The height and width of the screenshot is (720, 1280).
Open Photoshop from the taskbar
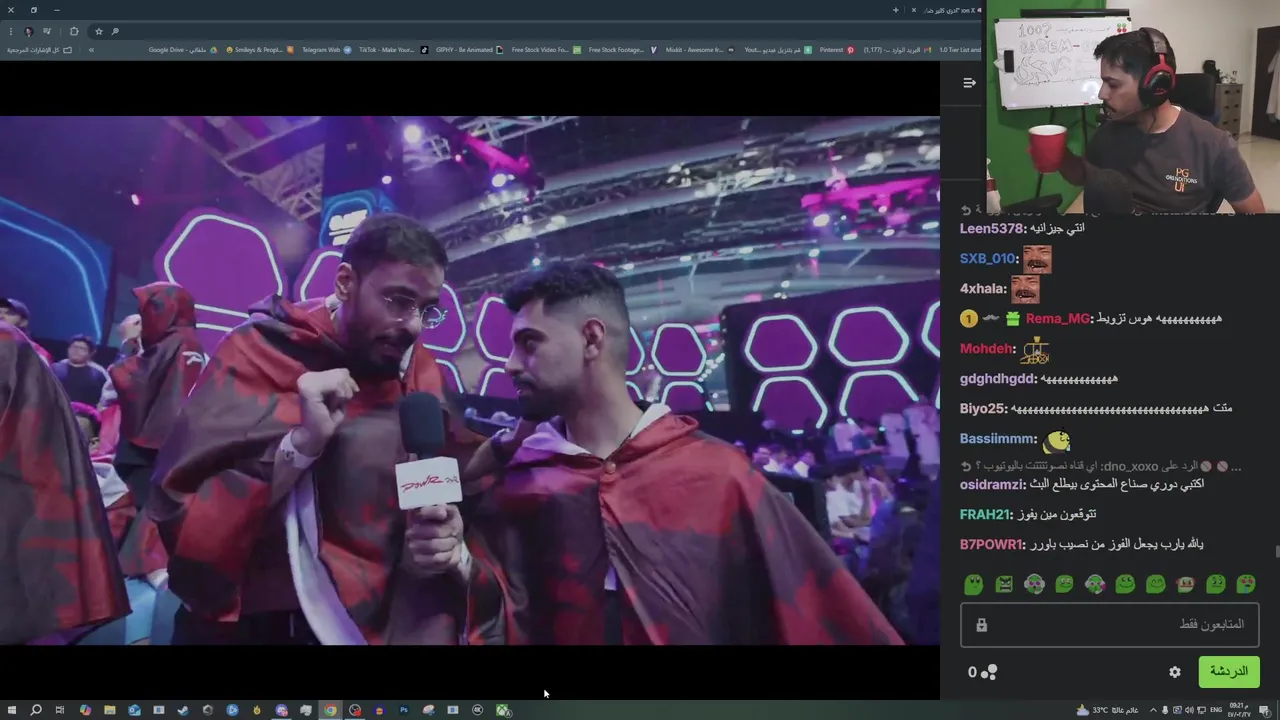(404, 710)
